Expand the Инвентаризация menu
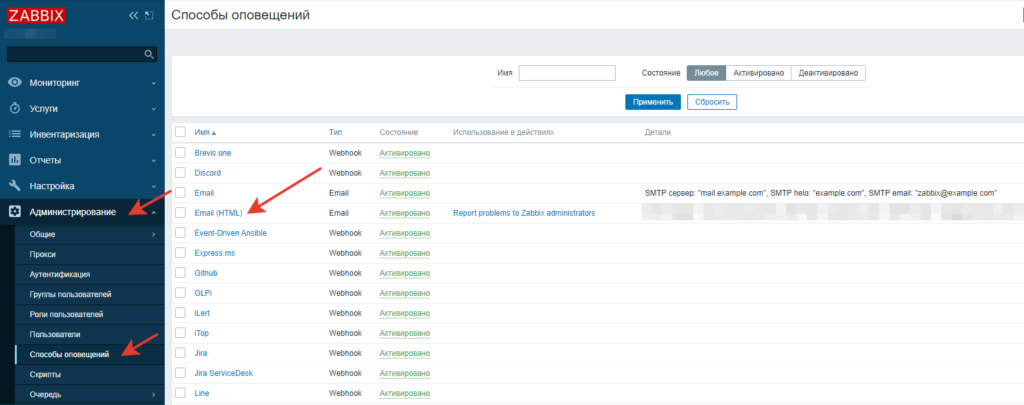Screen dimensions: 1024x405 pos(82,134)
